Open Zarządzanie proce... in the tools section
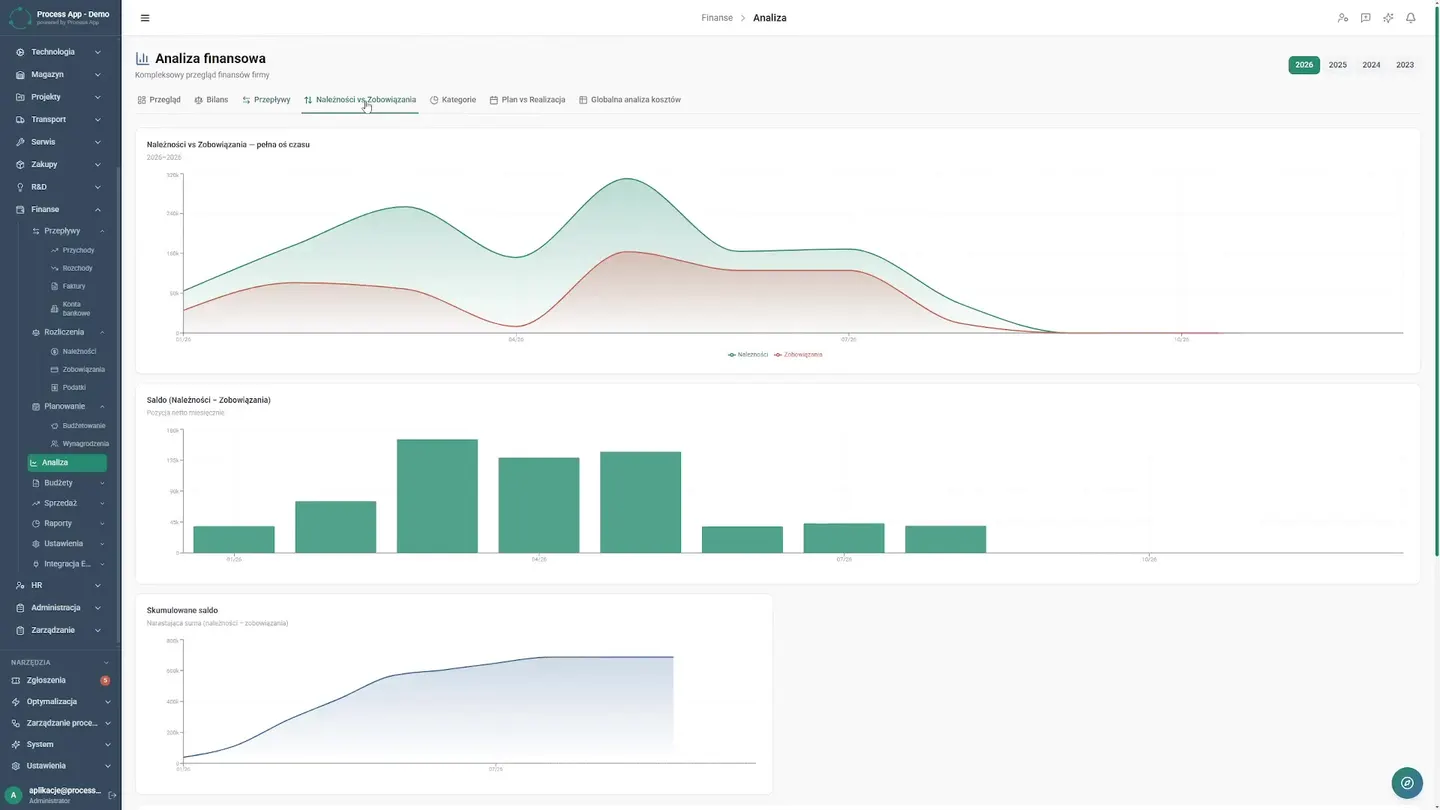The width and height of the screenshot is (1440, 810). point(61,723)
